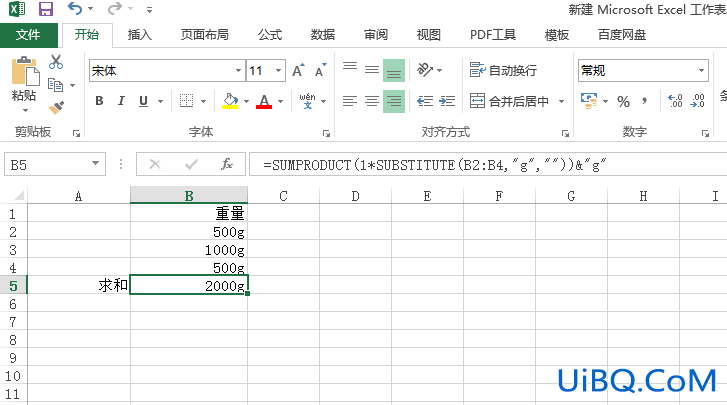
Task: Click 合并后居中 merge and center button
Action: point(509,101)
